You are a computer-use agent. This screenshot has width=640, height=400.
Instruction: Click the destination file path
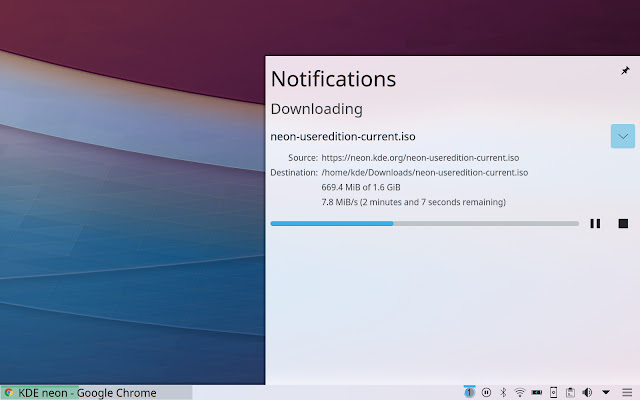424,173
